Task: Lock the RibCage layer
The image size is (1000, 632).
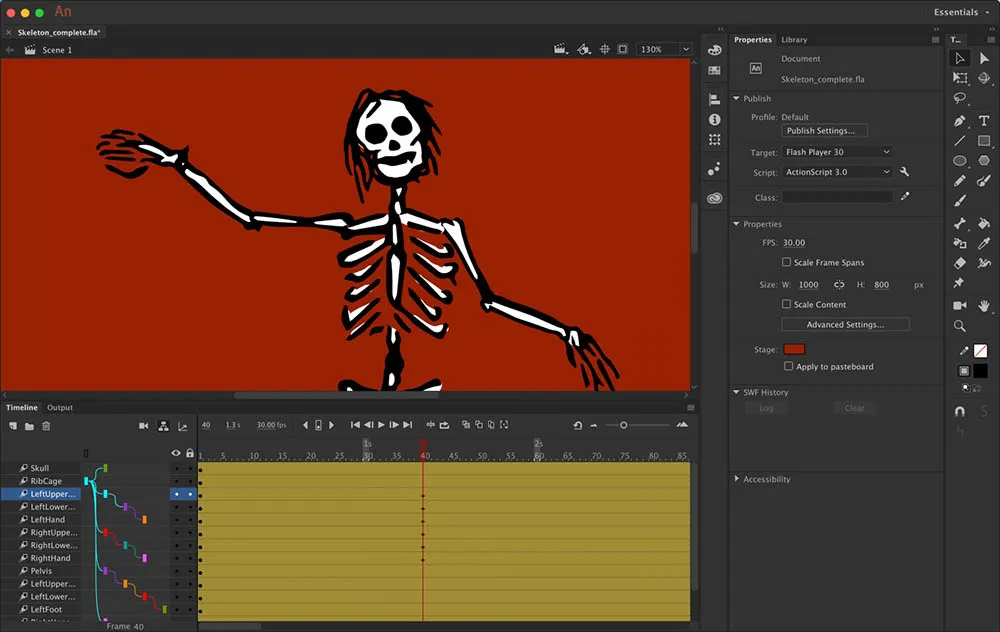Action: [190, 480]
